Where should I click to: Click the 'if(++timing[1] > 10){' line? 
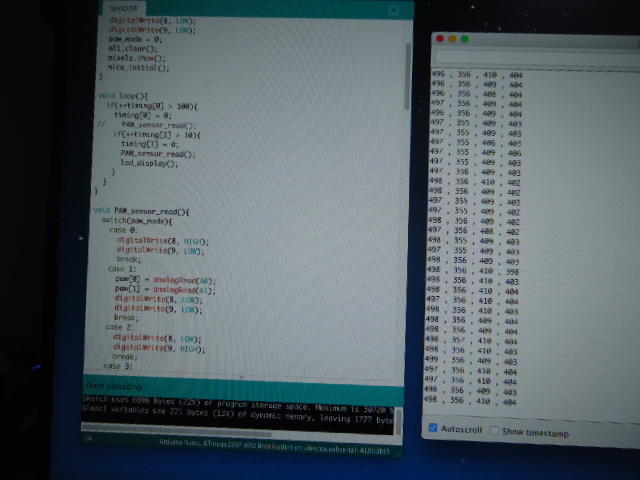tap(157, 135)
